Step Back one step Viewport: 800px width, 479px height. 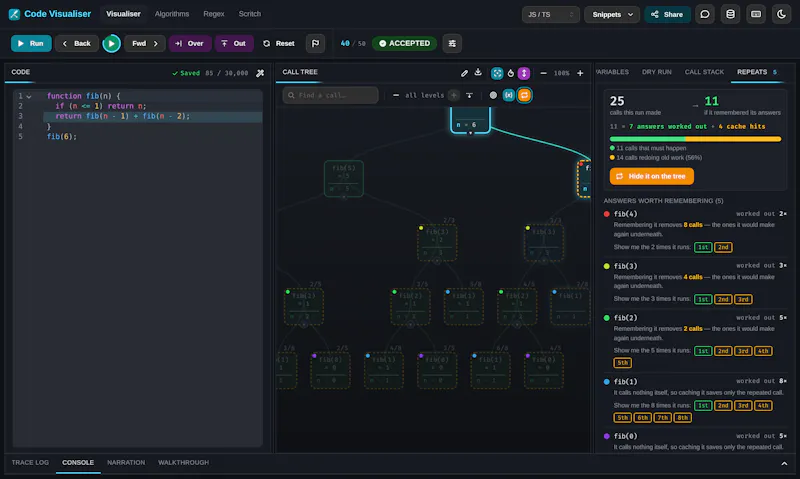coord(77,43)
